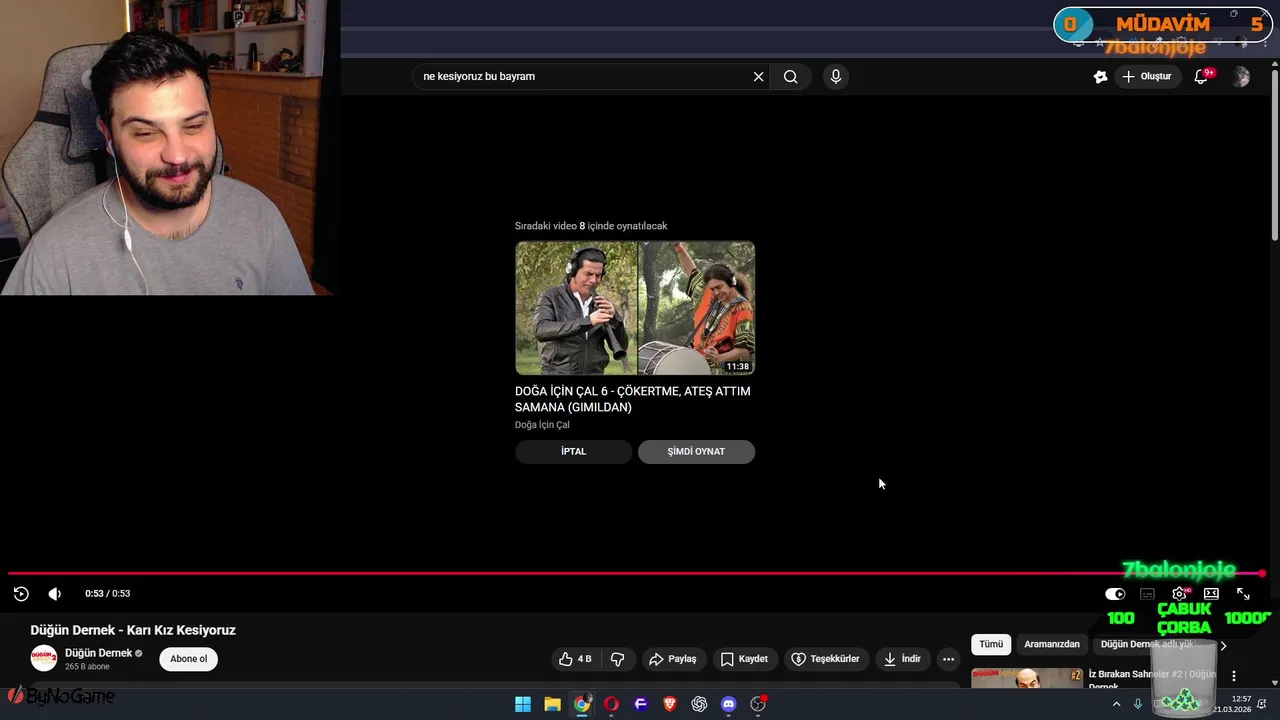Open the Windows Start menu

tap(523, 704)
